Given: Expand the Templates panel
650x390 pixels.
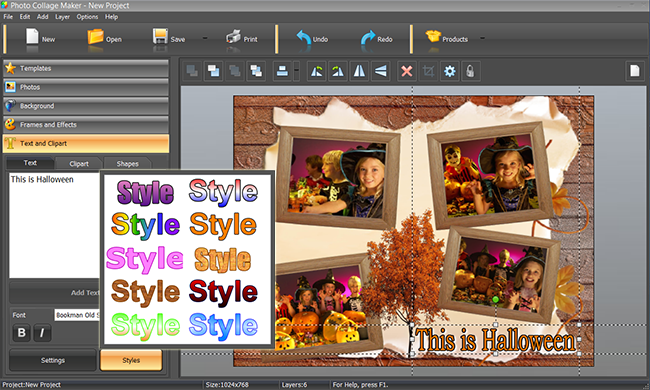Looking at the screenshot, I should pos(86,68).
